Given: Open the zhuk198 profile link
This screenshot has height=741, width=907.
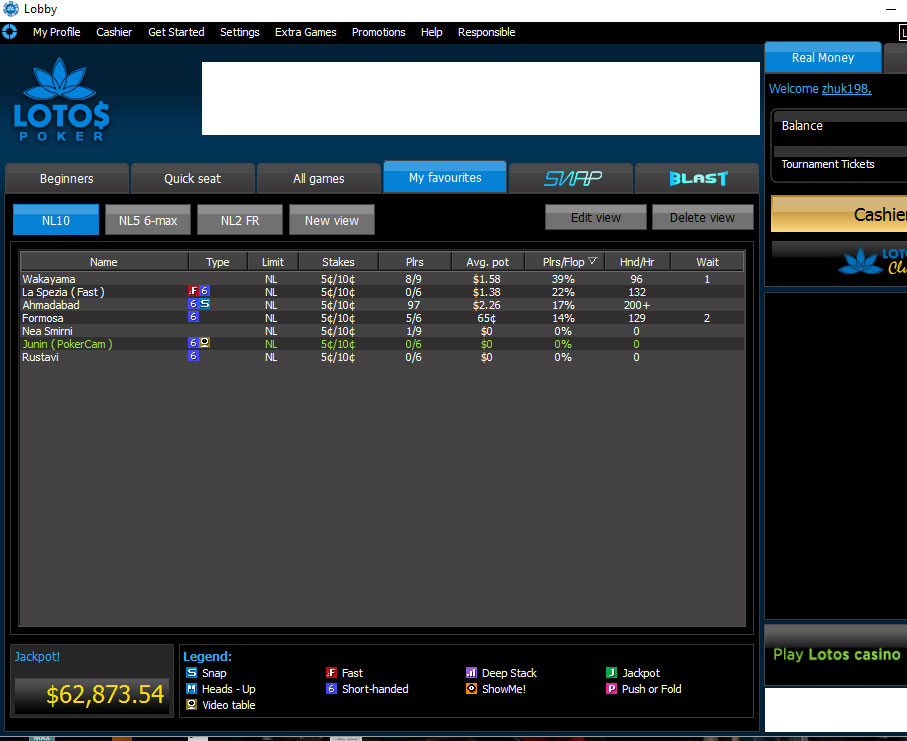Looking at the screenshot, I should coord(846,89).
